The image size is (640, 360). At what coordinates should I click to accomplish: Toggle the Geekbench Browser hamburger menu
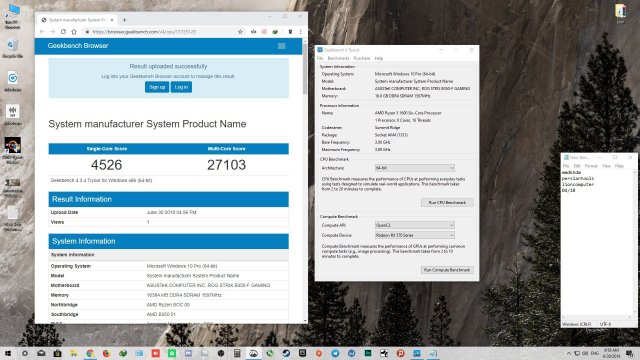(282, 46)
